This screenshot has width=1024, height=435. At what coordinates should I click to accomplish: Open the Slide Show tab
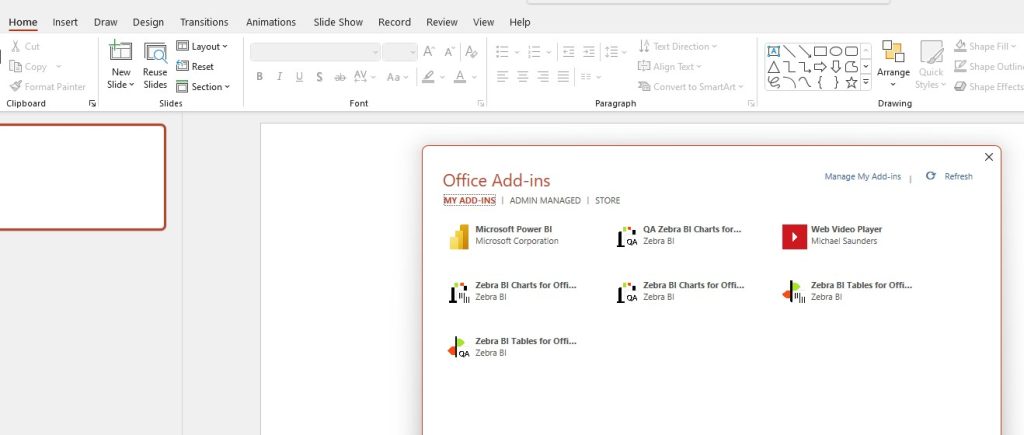338,22
